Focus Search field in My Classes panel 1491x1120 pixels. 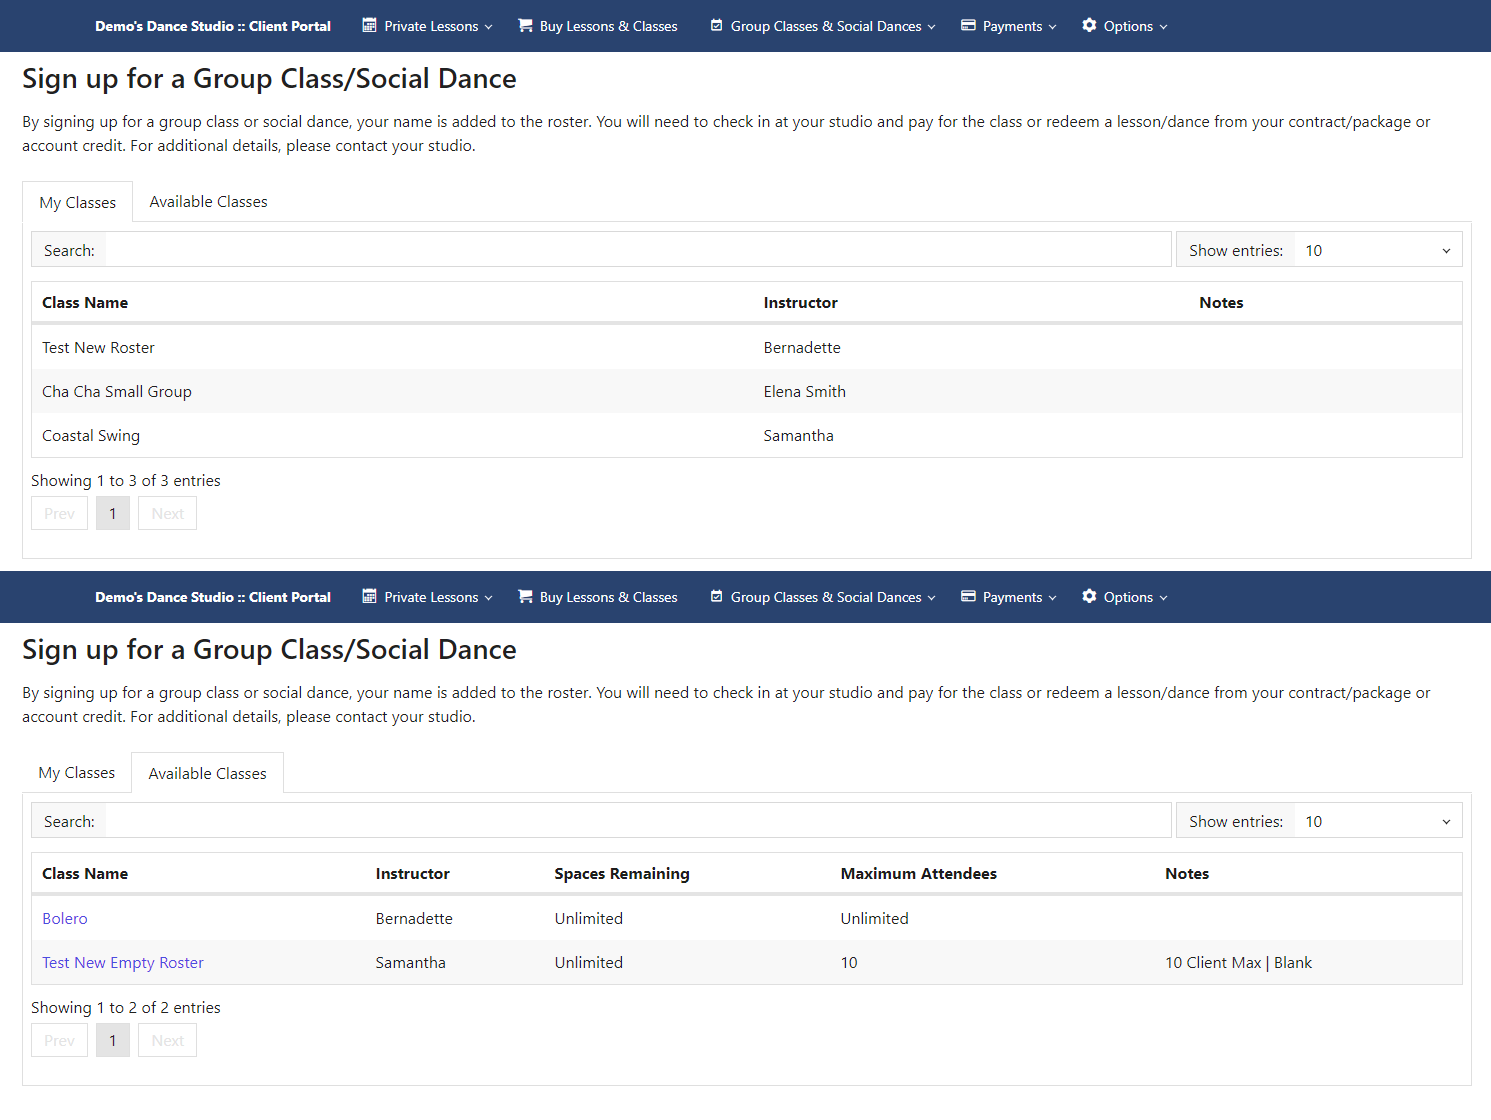(x=638, y=250)
